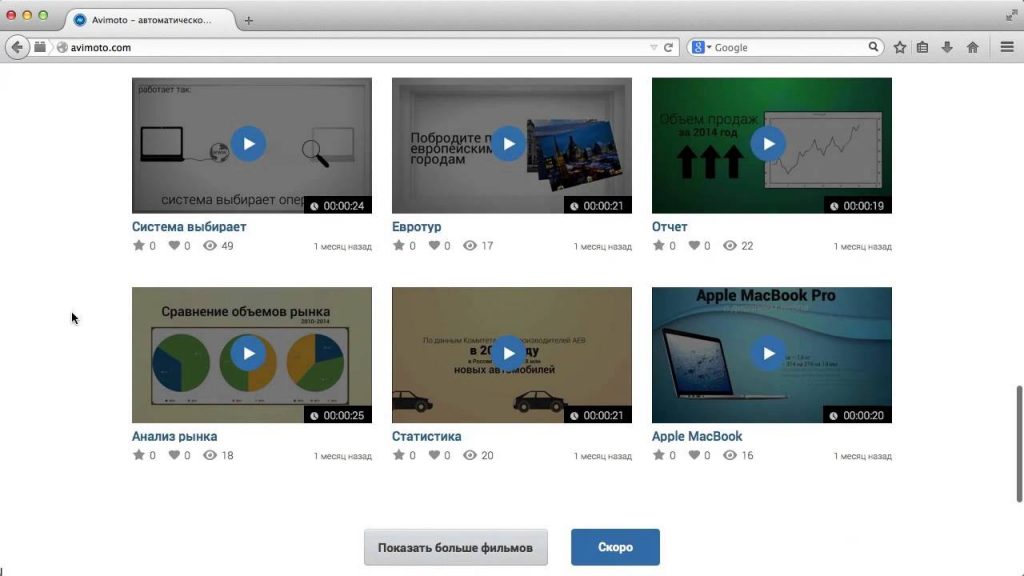Click the browser back arrow button
This screenshot has width=1024, height=576.
tap(17, 47)
